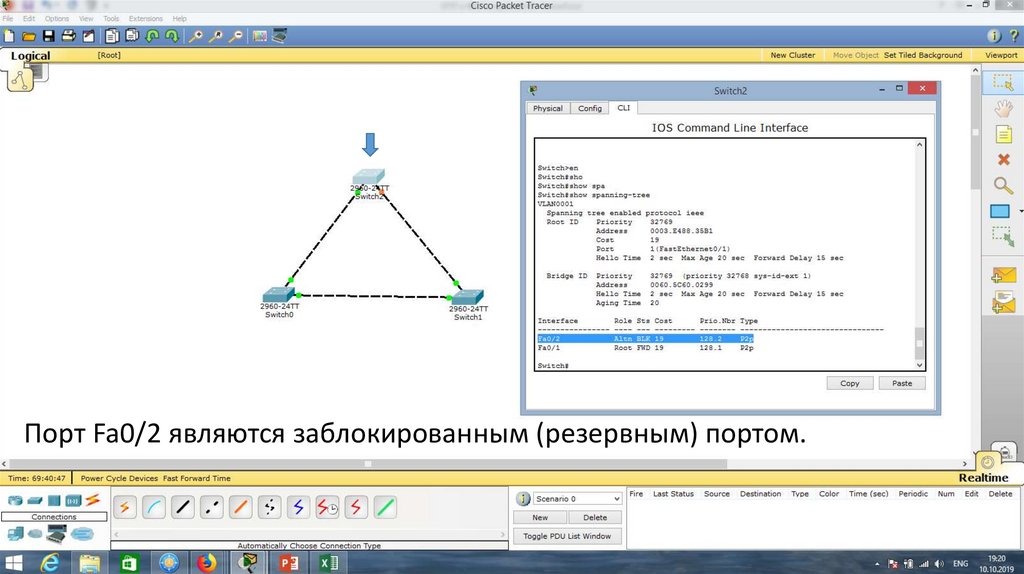Open the drawing palette icon

(260, 36)
